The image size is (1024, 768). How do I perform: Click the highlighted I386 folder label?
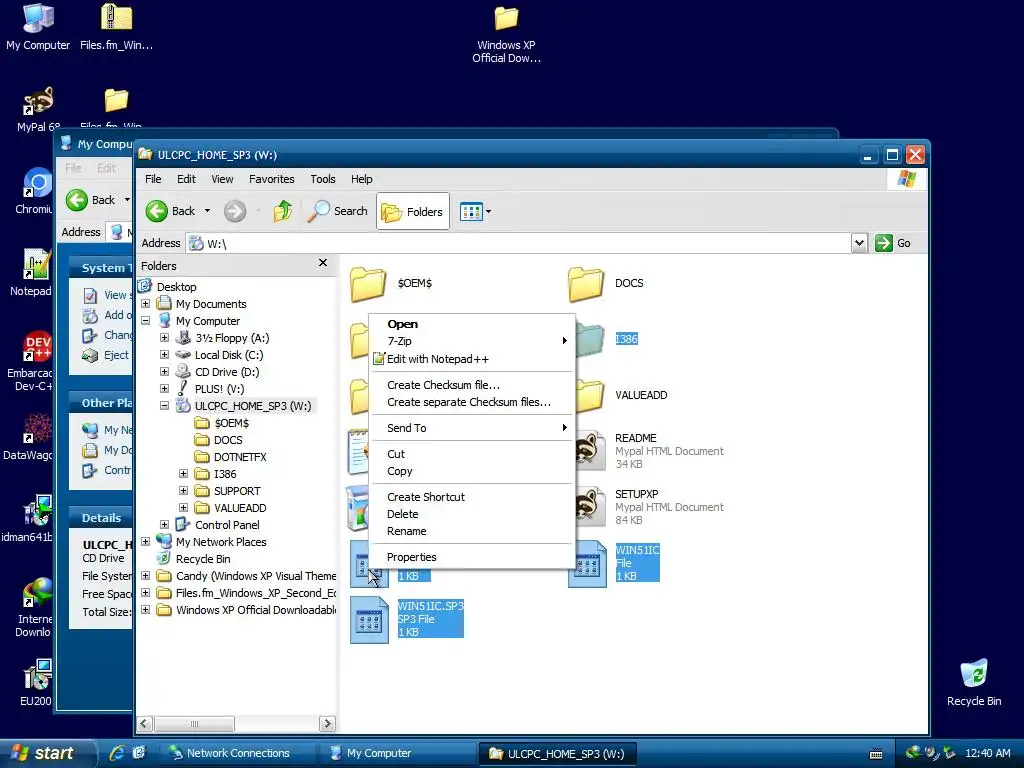626,339
